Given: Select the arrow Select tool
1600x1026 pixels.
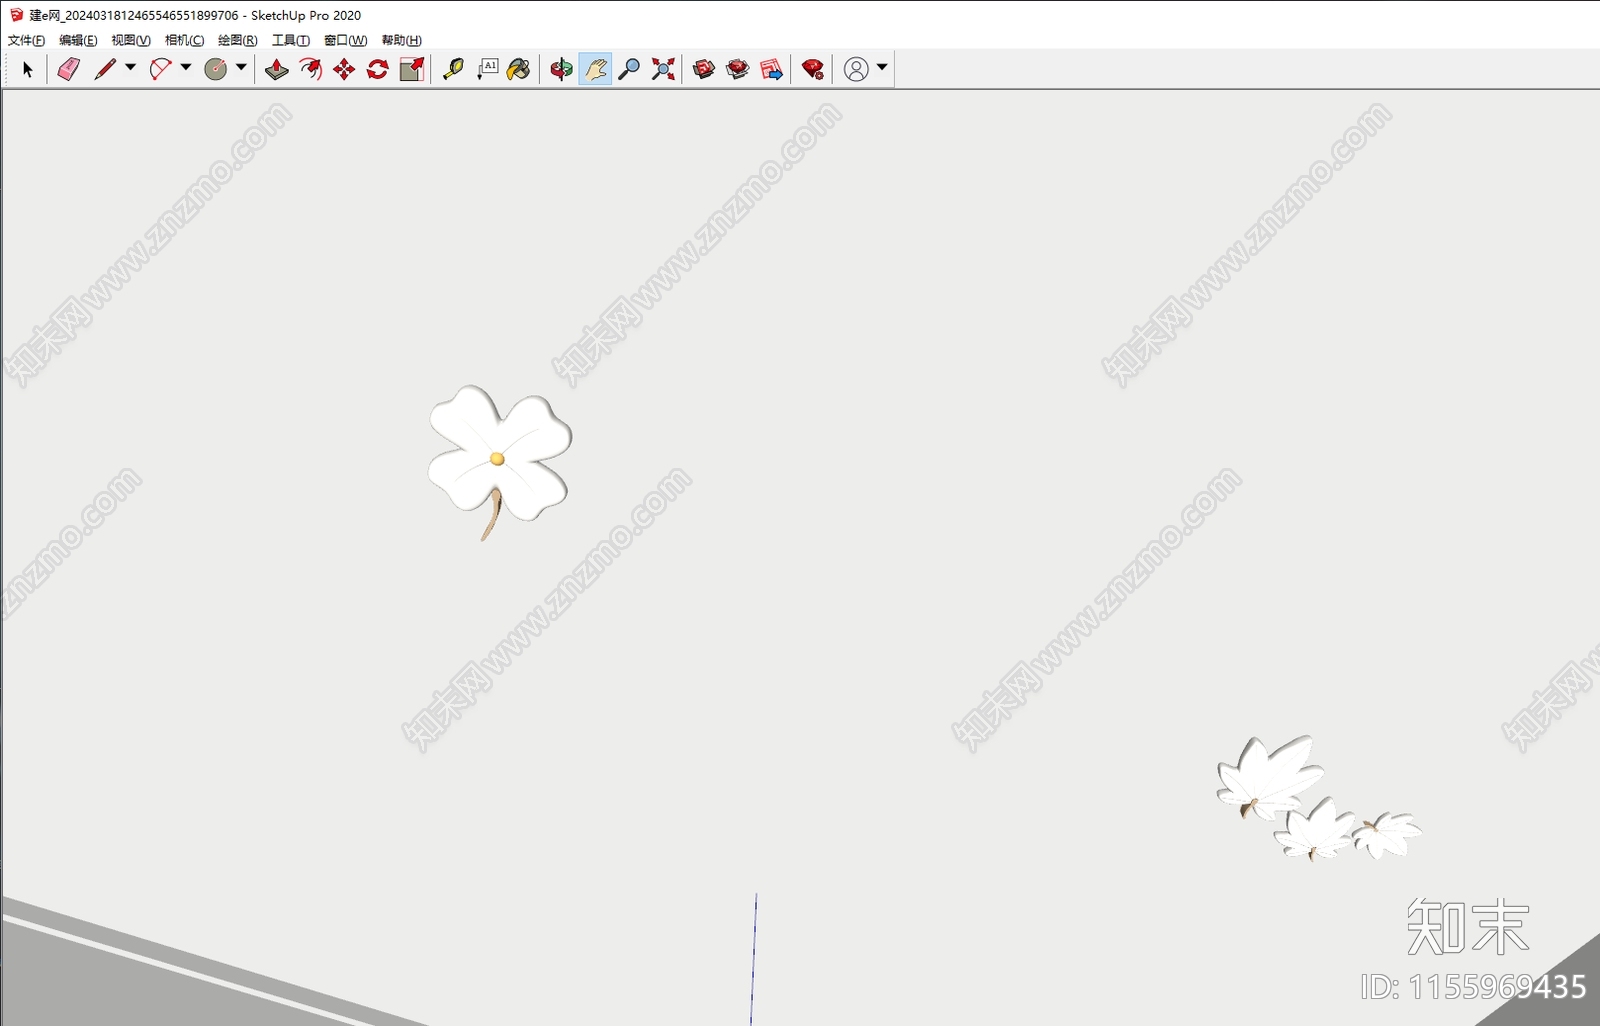Looking at the screenshot, I should point(28,69).
